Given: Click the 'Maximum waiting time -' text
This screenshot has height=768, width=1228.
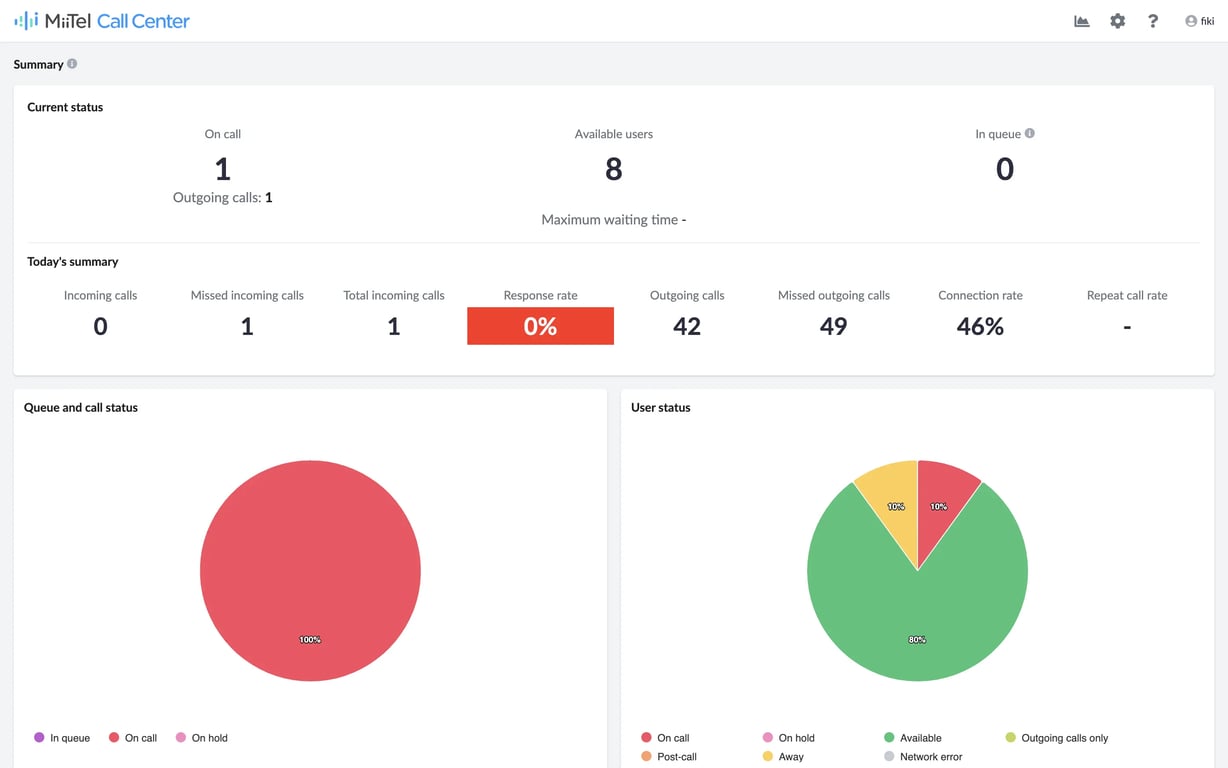Looking at the screenshot, I should pyautogui.click(x=613, y=219).
